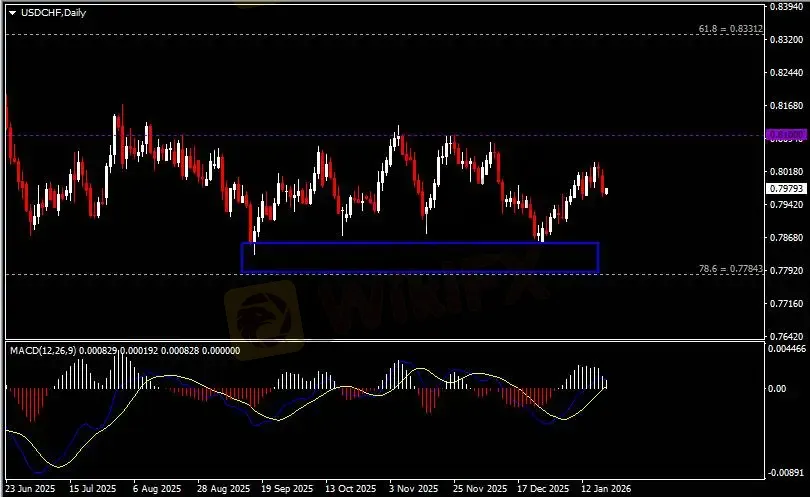The image size is (810, 497).
Task: Click the 0.78680 price axis value
Action: point(786,238)
